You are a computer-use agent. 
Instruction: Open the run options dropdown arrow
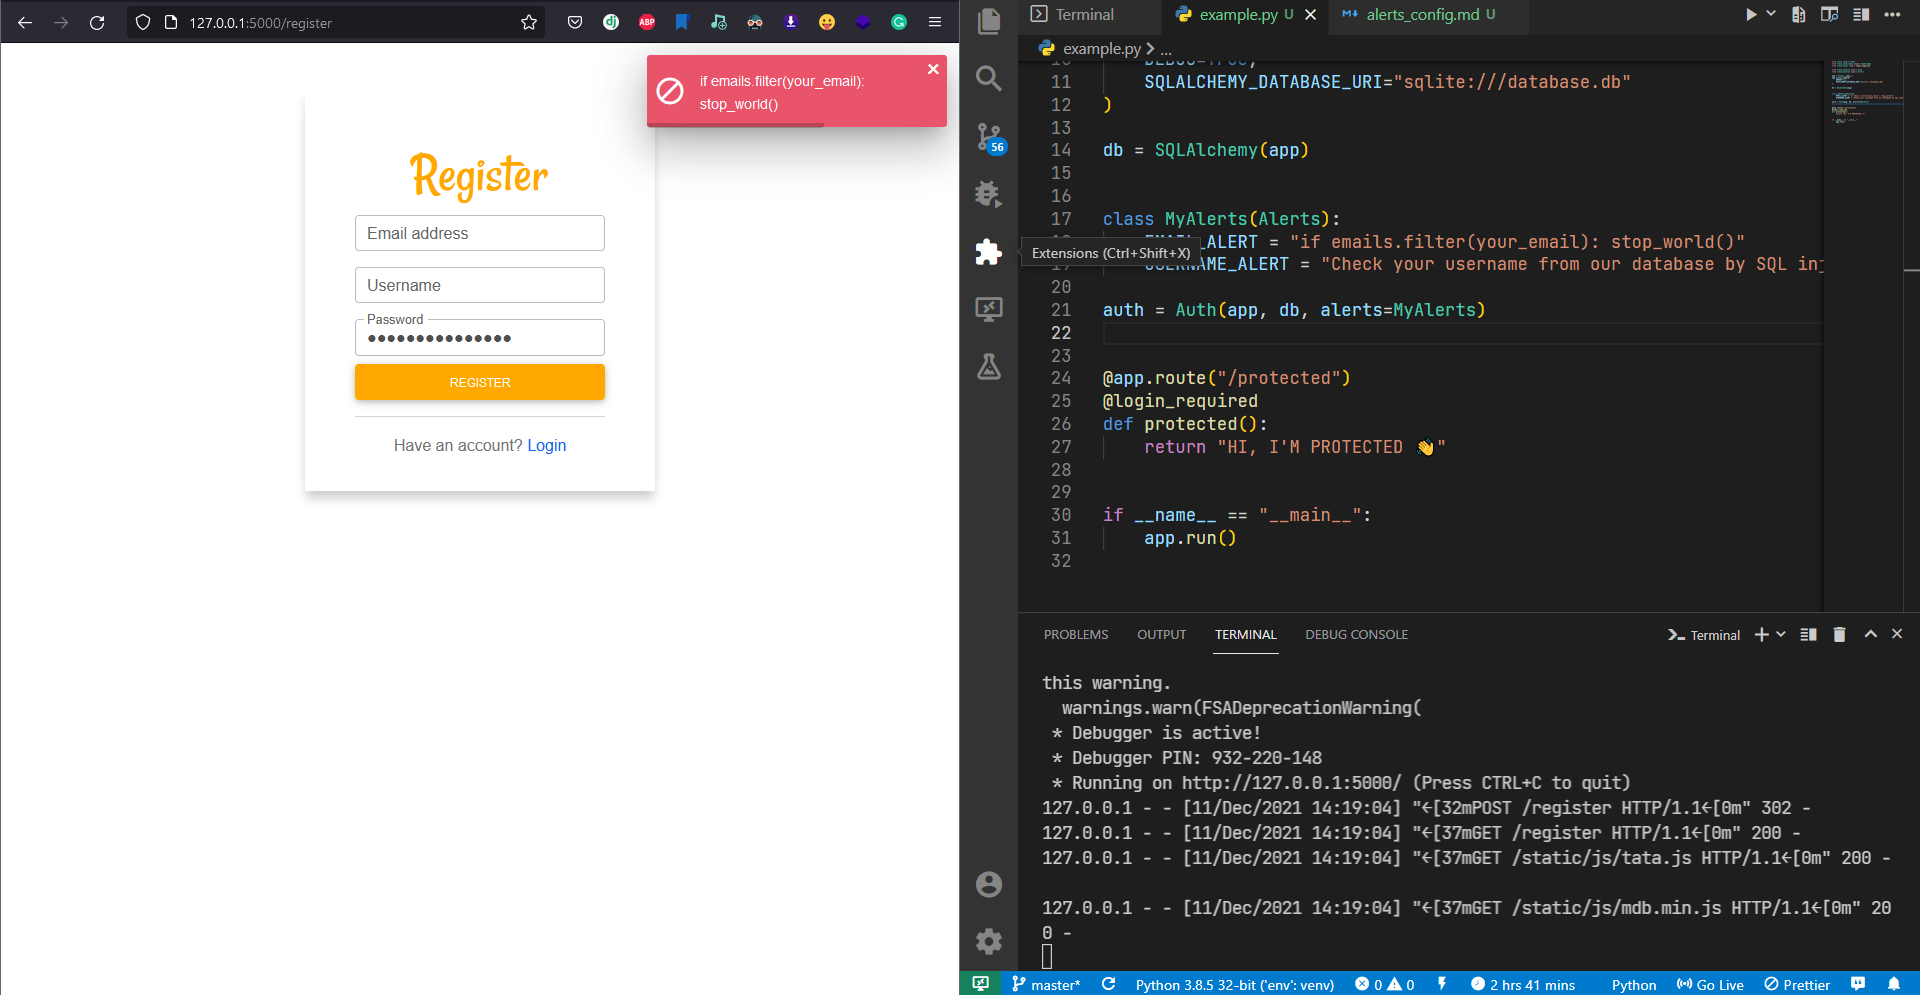[1771, 14]
